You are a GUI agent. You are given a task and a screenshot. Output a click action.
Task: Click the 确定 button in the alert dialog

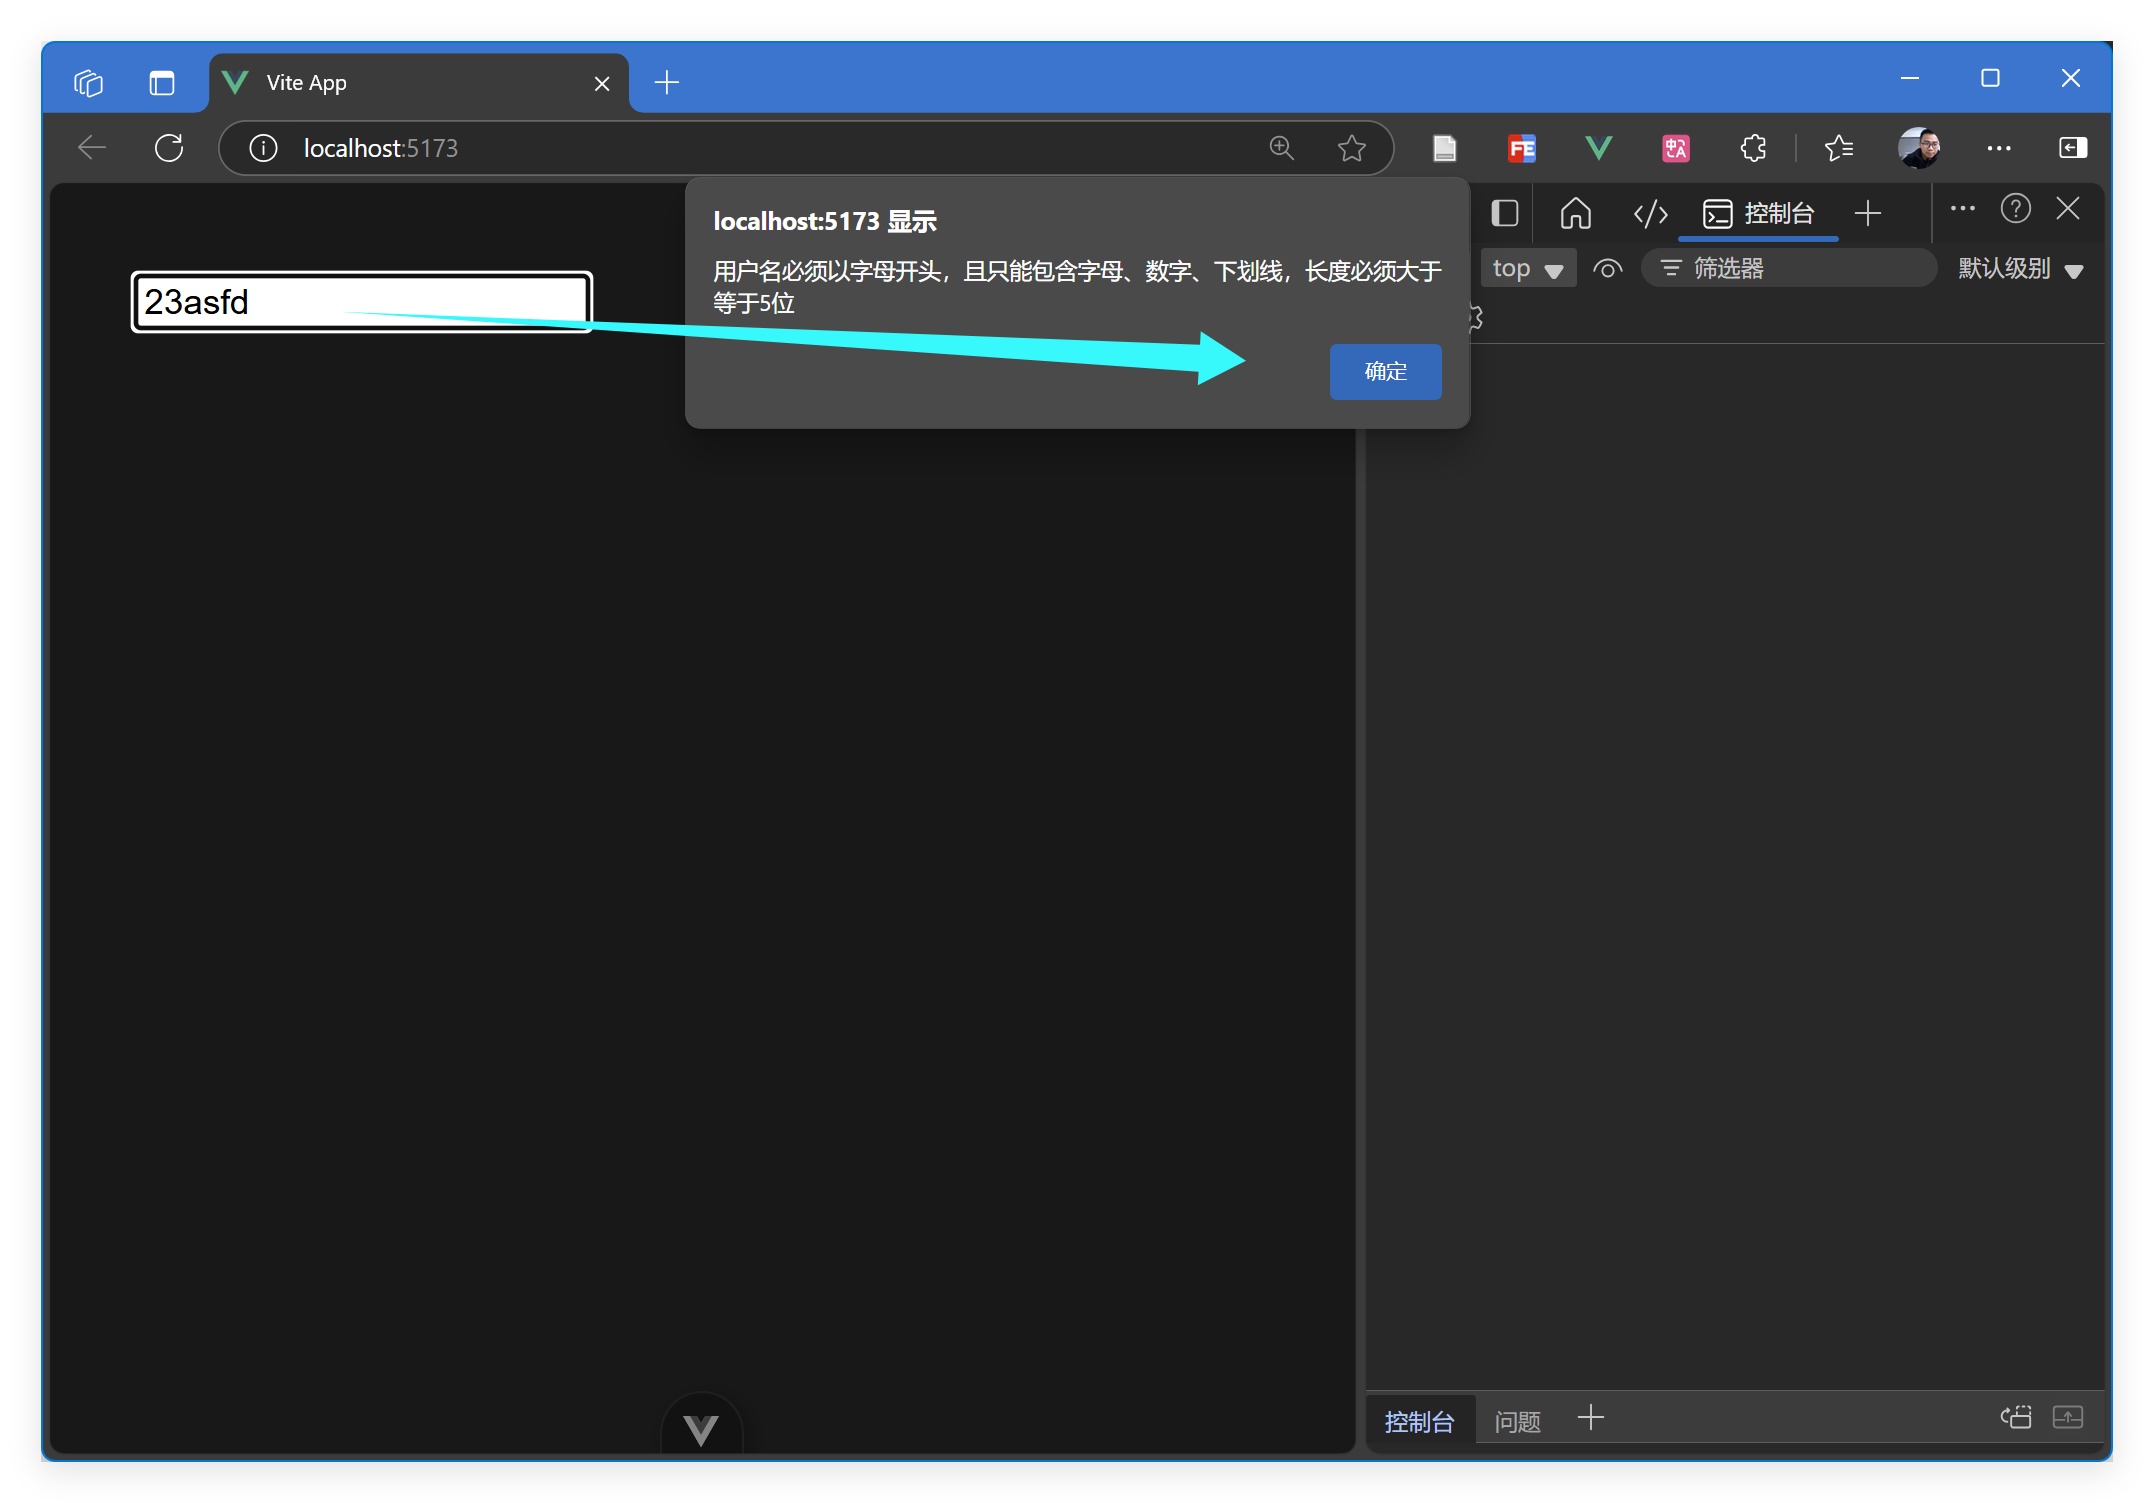click(1385, 371)
